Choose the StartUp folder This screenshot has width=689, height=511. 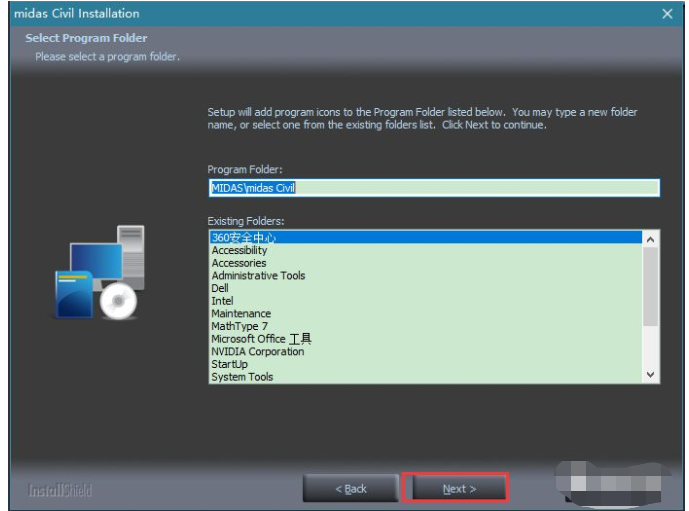click(x=425, y=364)
